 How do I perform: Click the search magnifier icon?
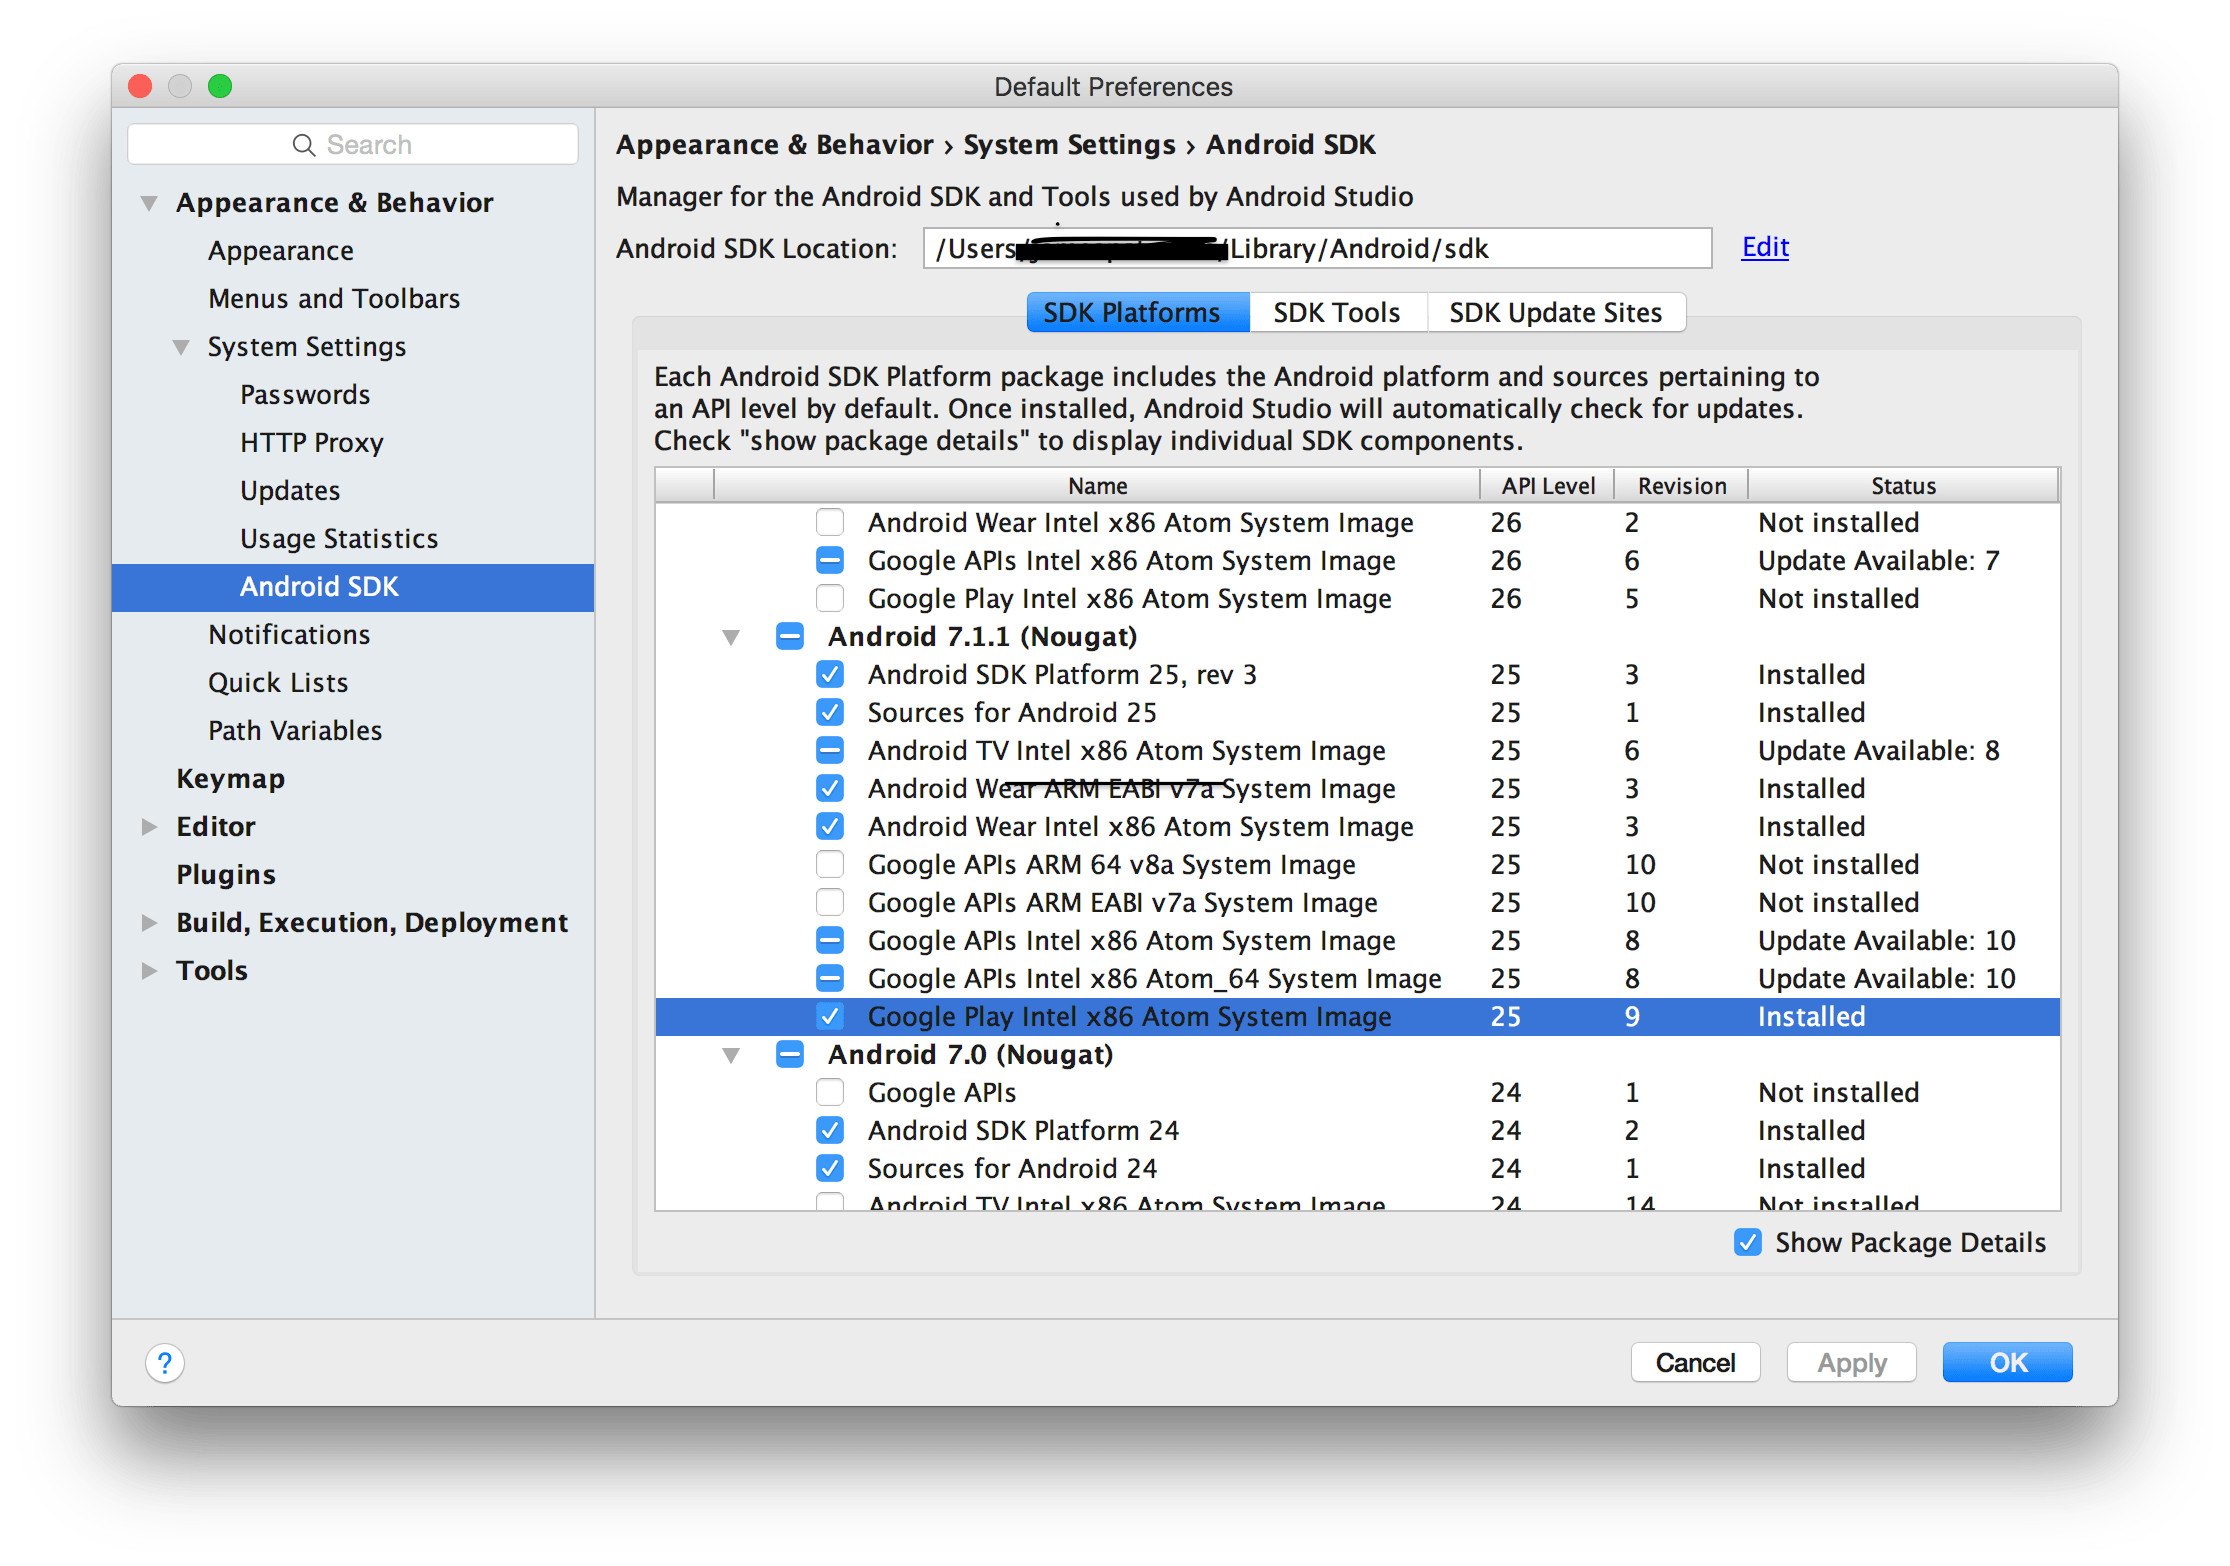303,145
